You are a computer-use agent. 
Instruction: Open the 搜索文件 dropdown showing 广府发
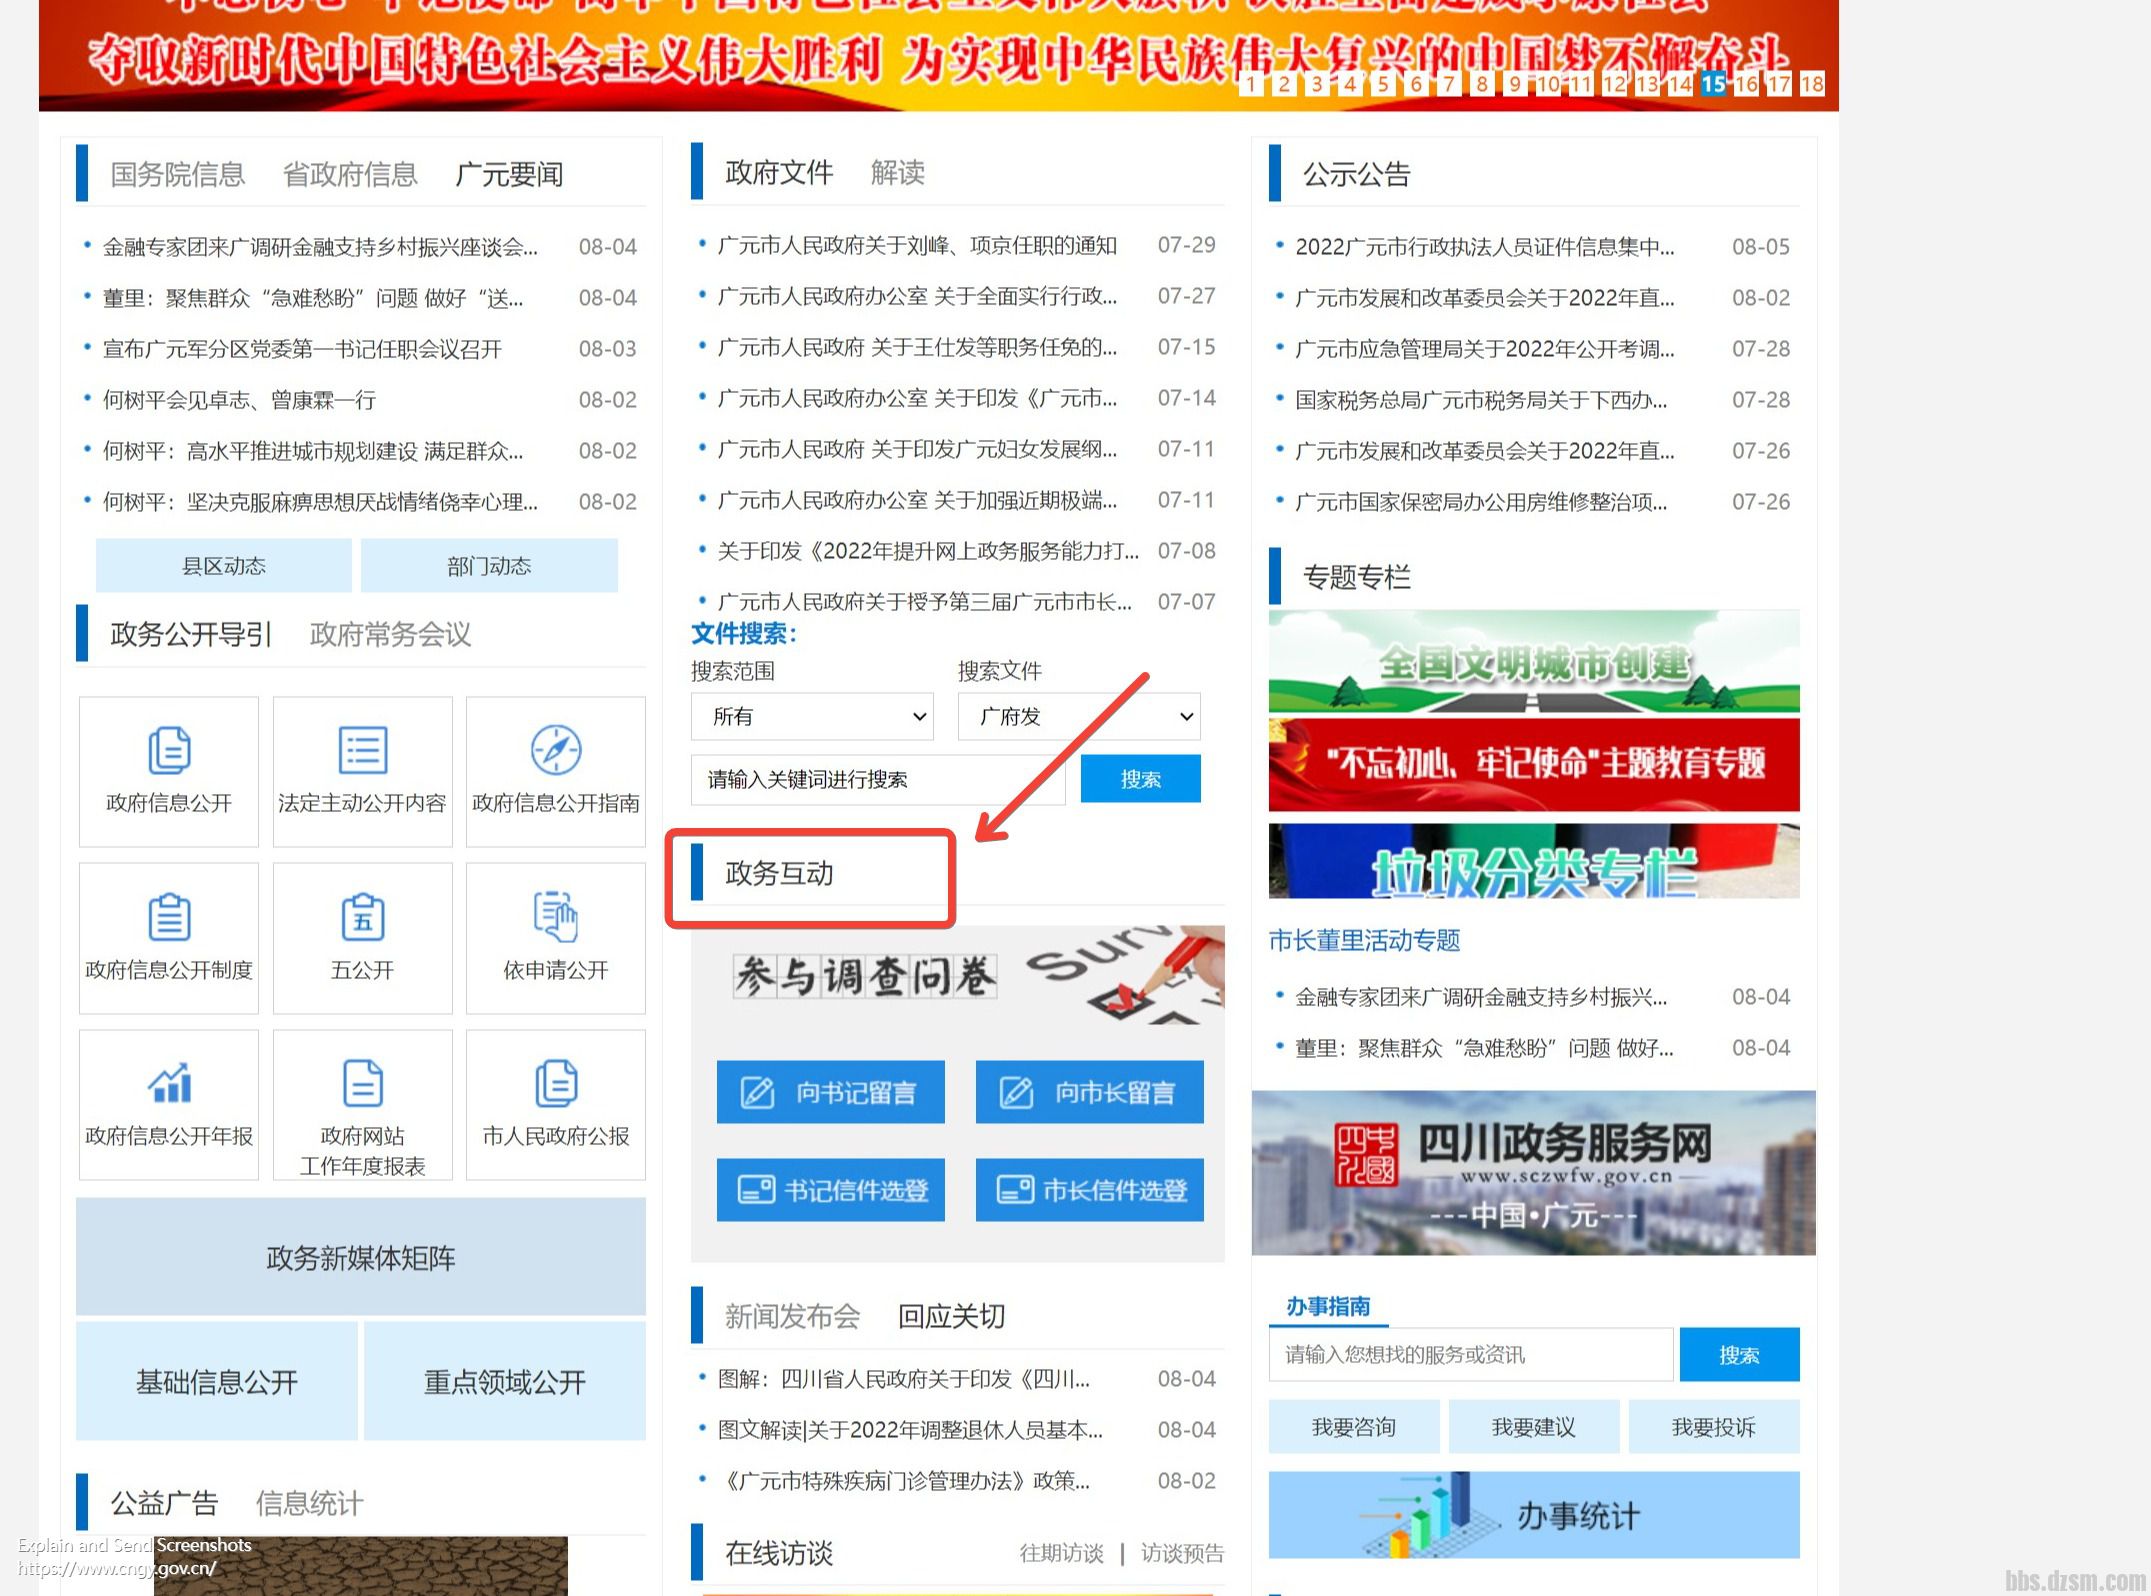(x=1078, y=716)
